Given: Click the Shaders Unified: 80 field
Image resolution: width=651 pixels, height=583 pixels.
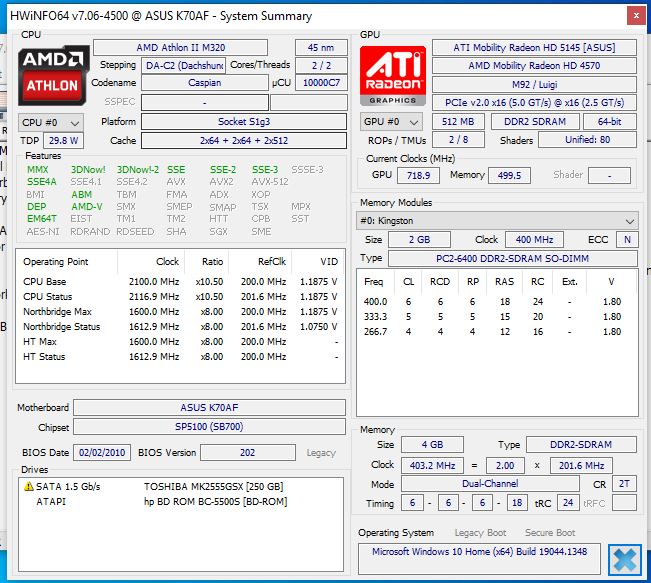Looking at the screenshot, I should tap(587, 140).
